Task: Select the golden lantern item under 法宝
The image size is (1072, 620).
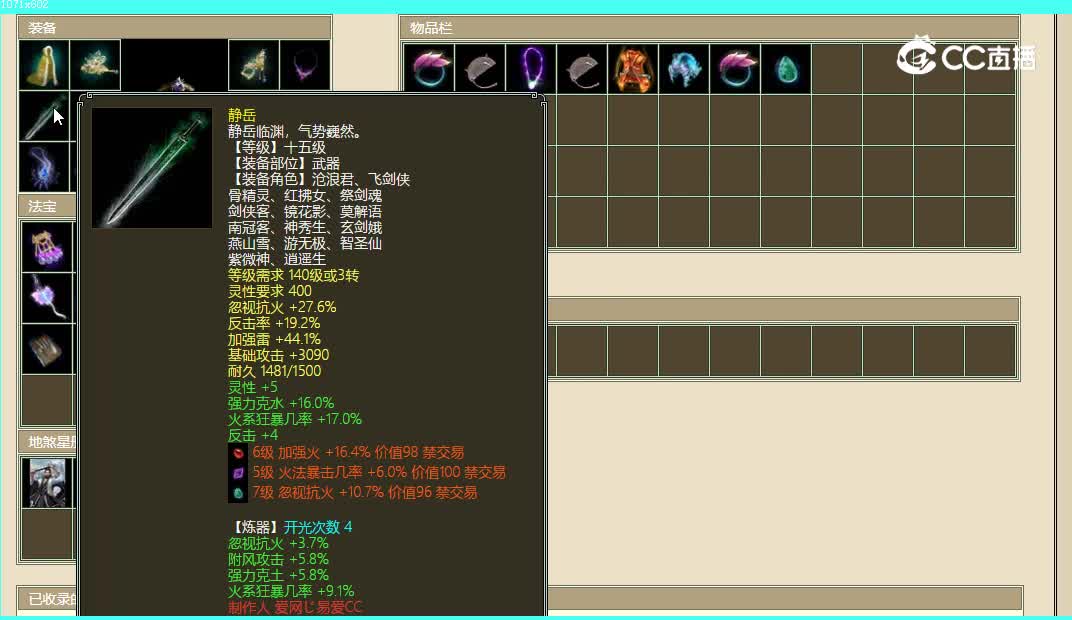Action: (x=46, y=247)
